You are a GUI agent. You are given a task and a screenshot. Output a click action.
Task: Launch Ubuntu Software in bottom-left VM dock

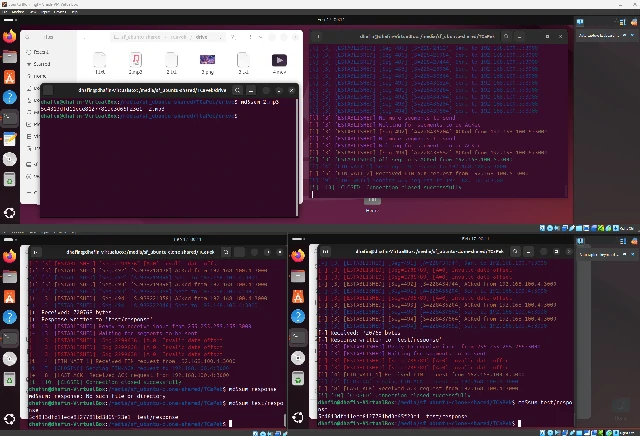tap(9, 297)
